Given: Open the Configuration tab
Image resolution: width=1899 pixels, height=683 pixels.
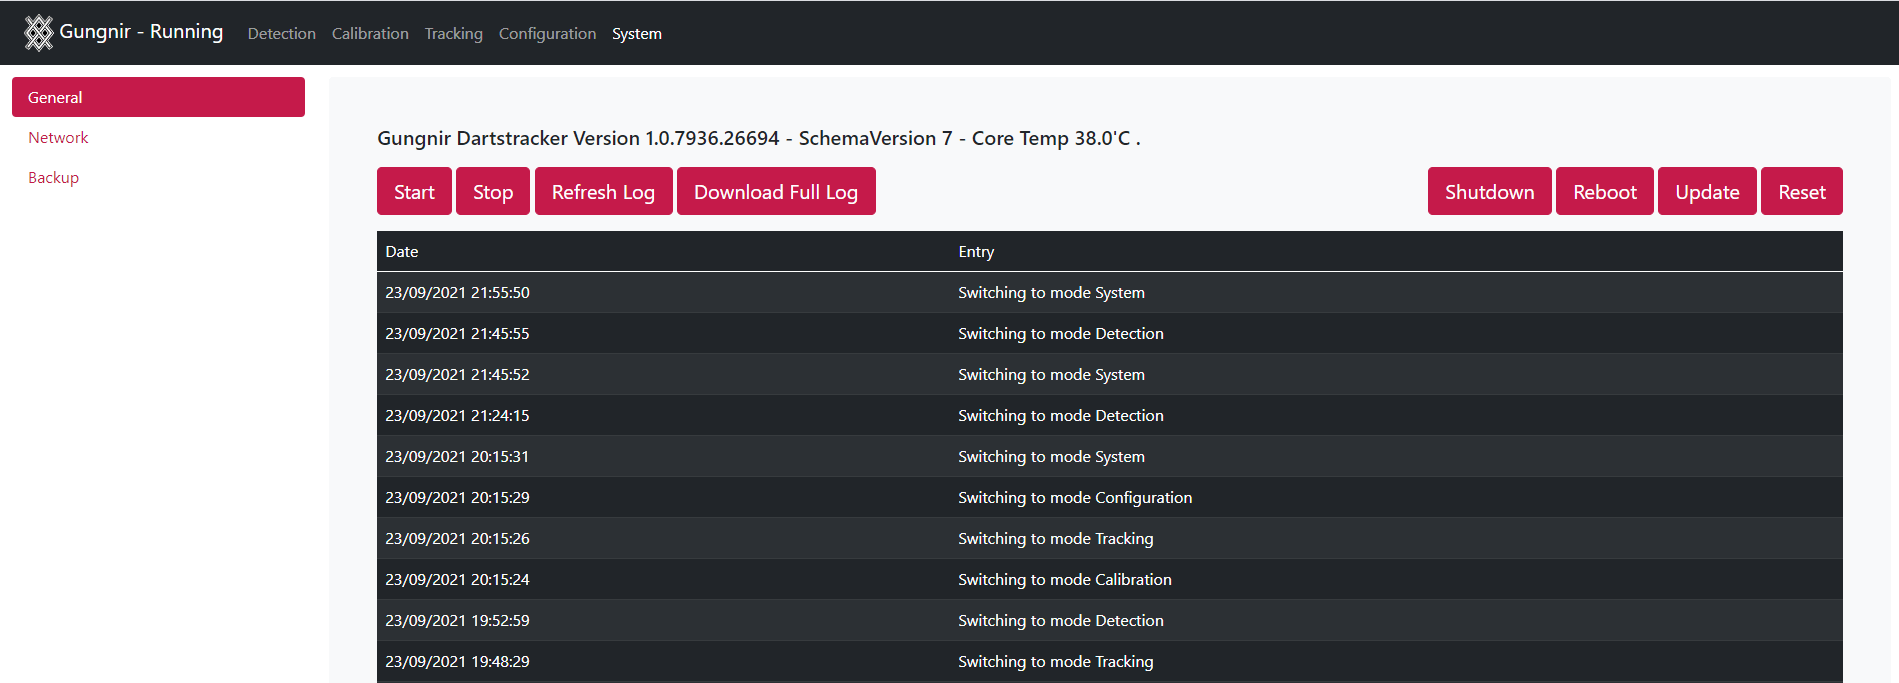Looking at the screenshot, I should (x=547, y=34).
